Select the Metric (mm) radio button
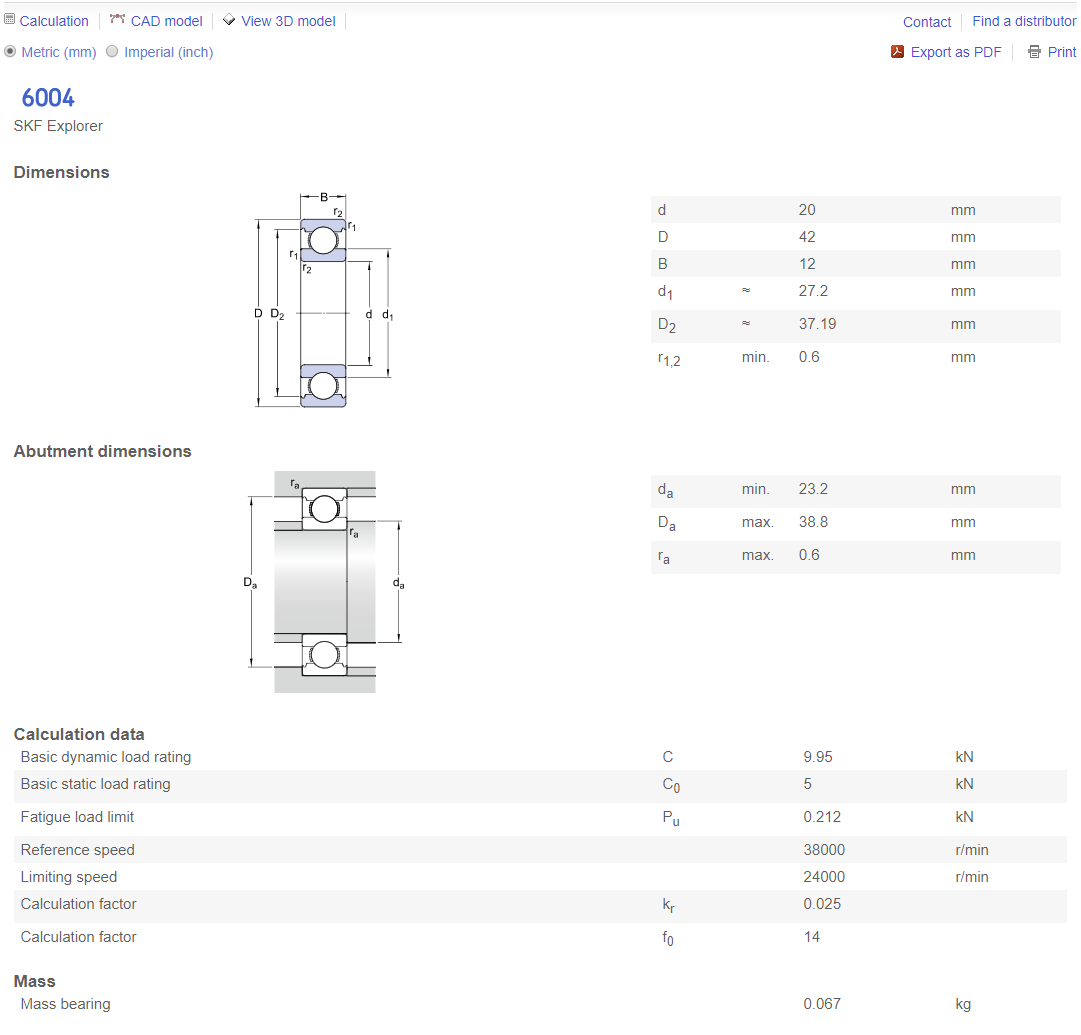The width and height of the screenshot is (1081, 1035). click(x=10, y=51)
